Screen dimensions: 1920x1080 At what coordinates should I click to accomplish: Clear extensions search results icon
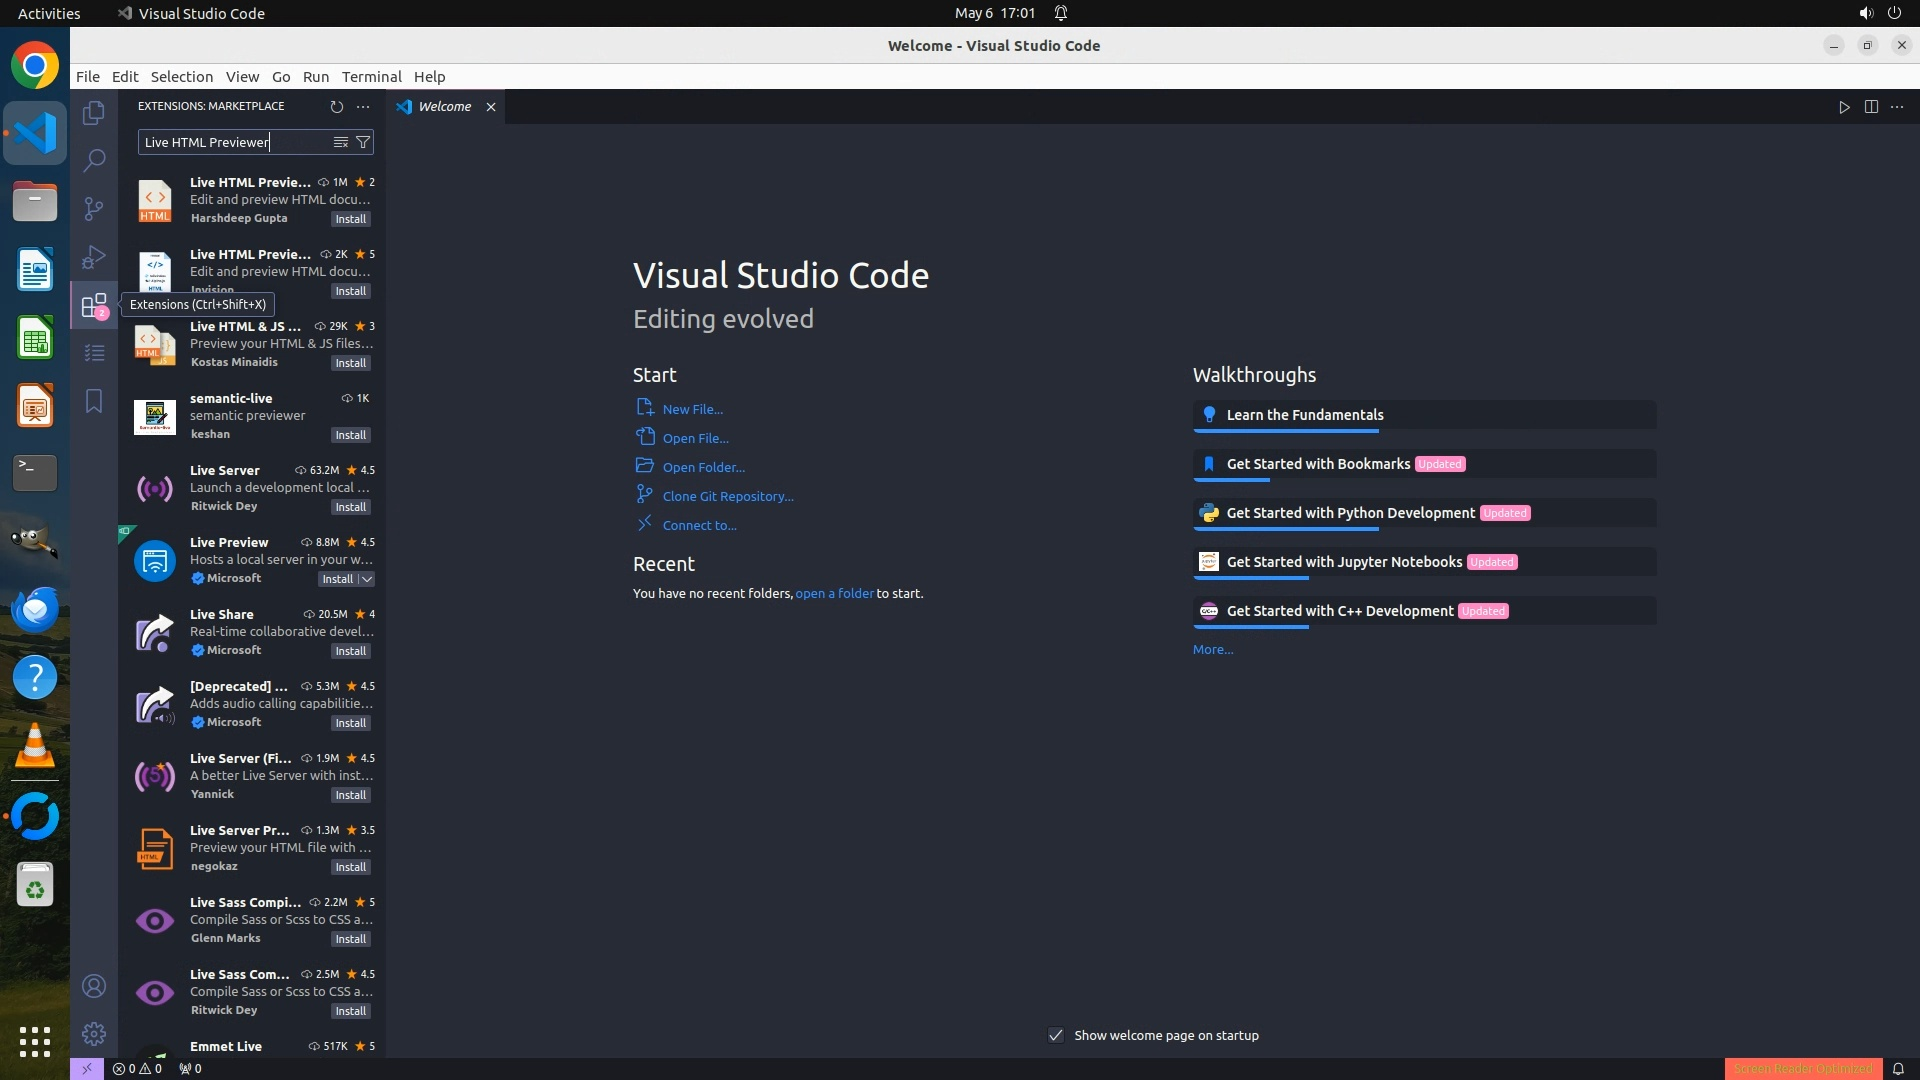tap(341, 142)
